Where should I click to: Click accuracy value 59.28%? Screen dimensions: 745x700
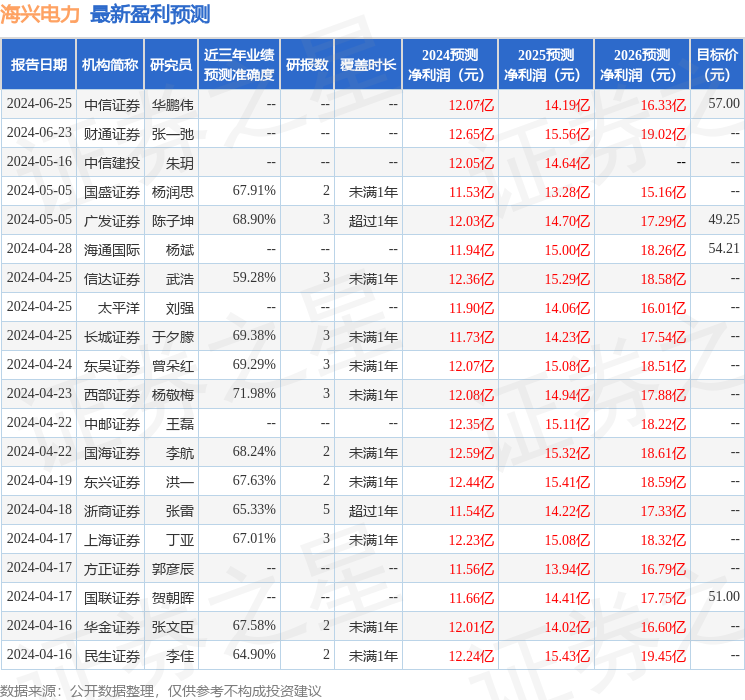tap(254, 278)
